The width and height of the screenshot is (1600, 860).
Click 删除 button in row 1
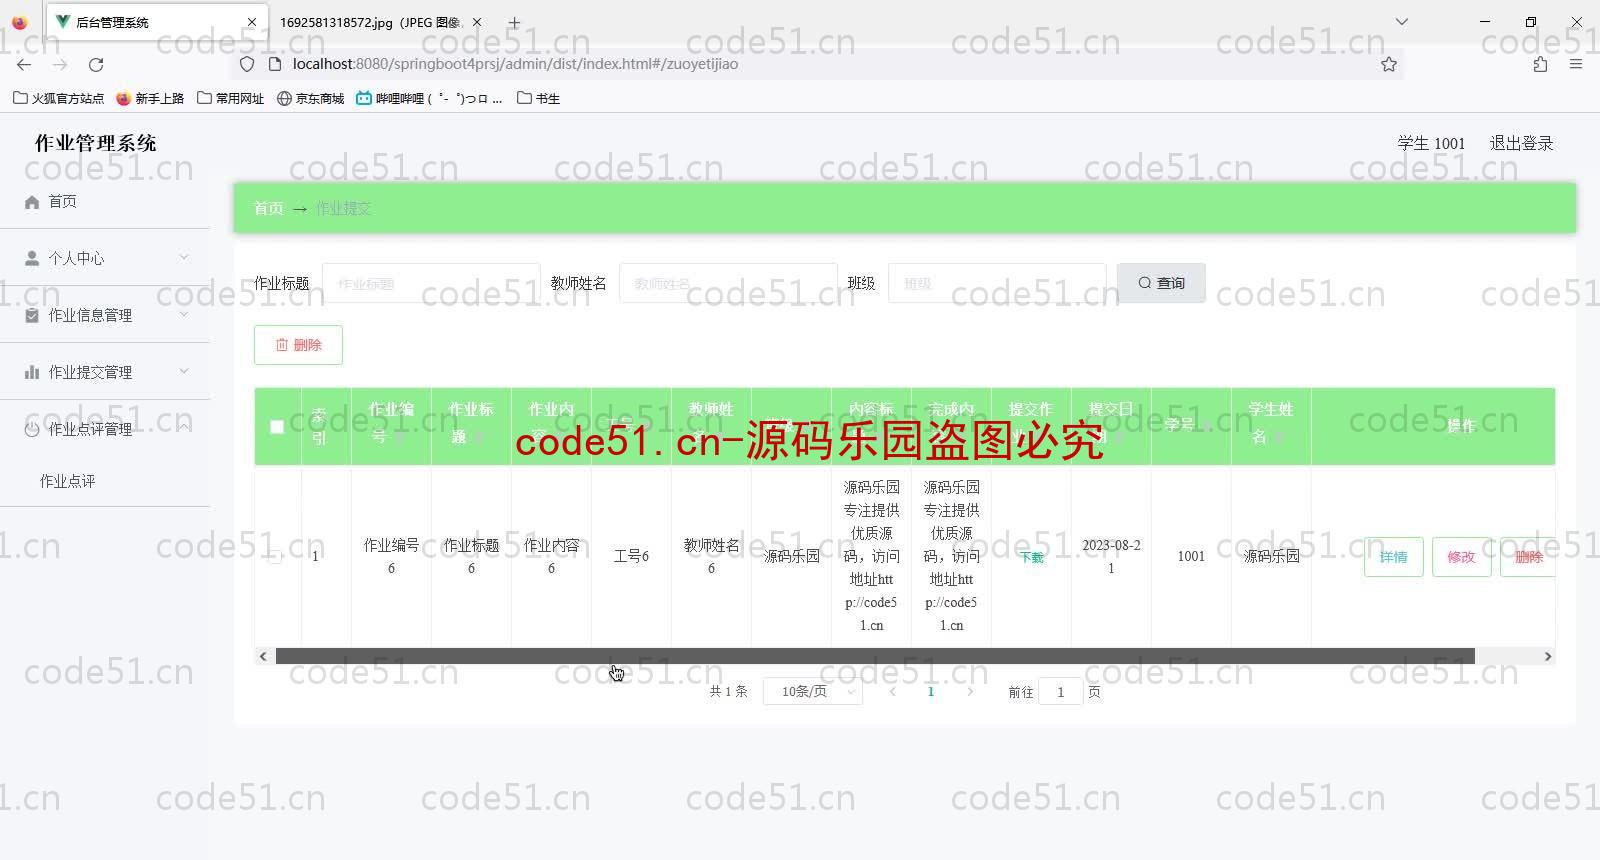coord(1527,557)
